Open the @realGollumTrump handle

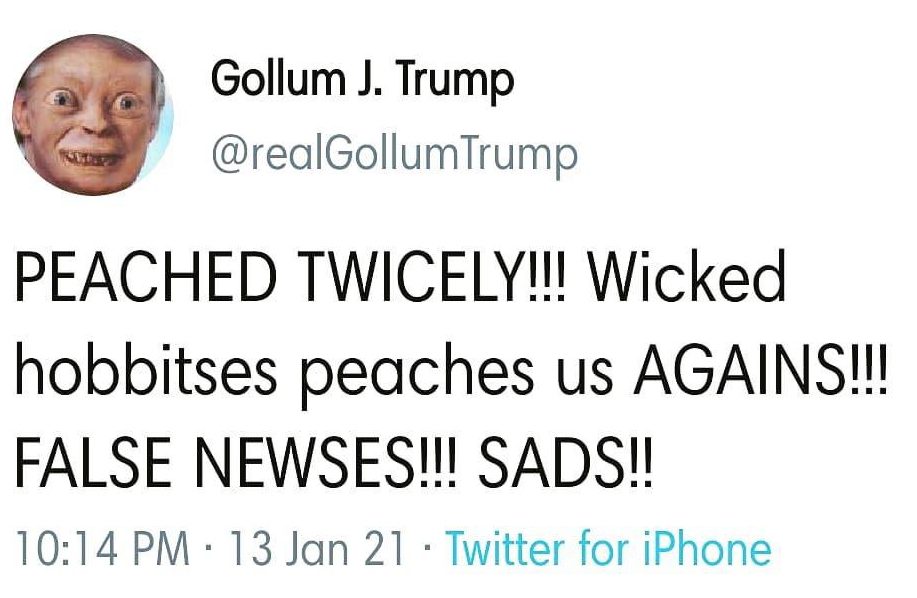394,153
